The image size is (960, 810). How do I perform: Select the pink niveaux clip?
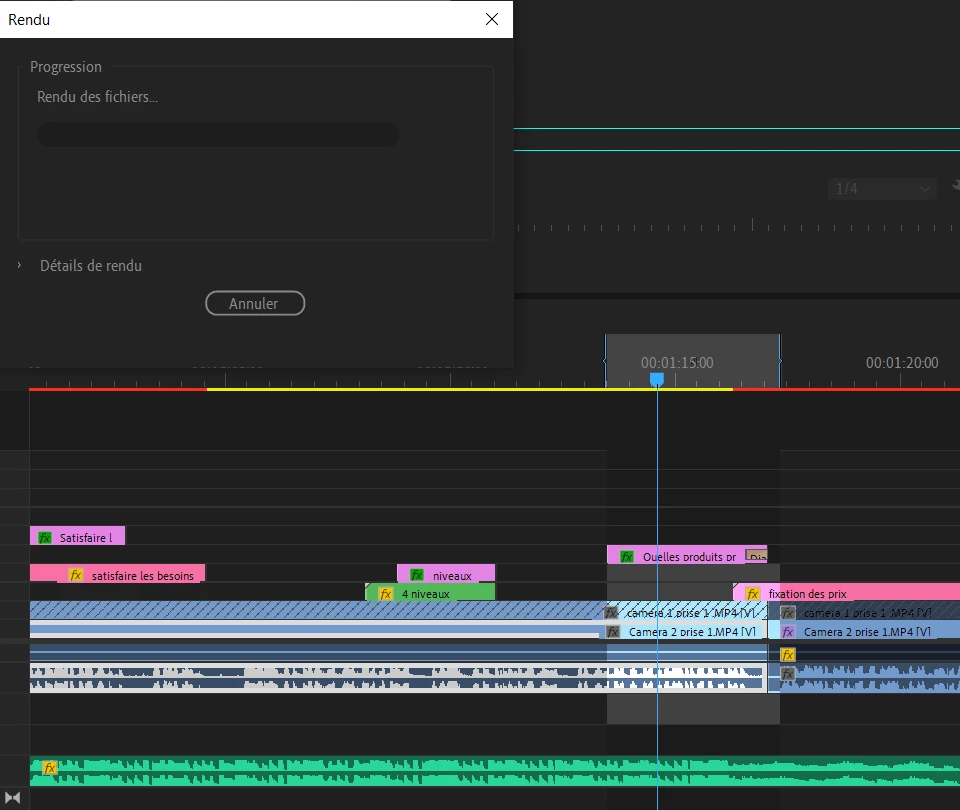(446, 574)
